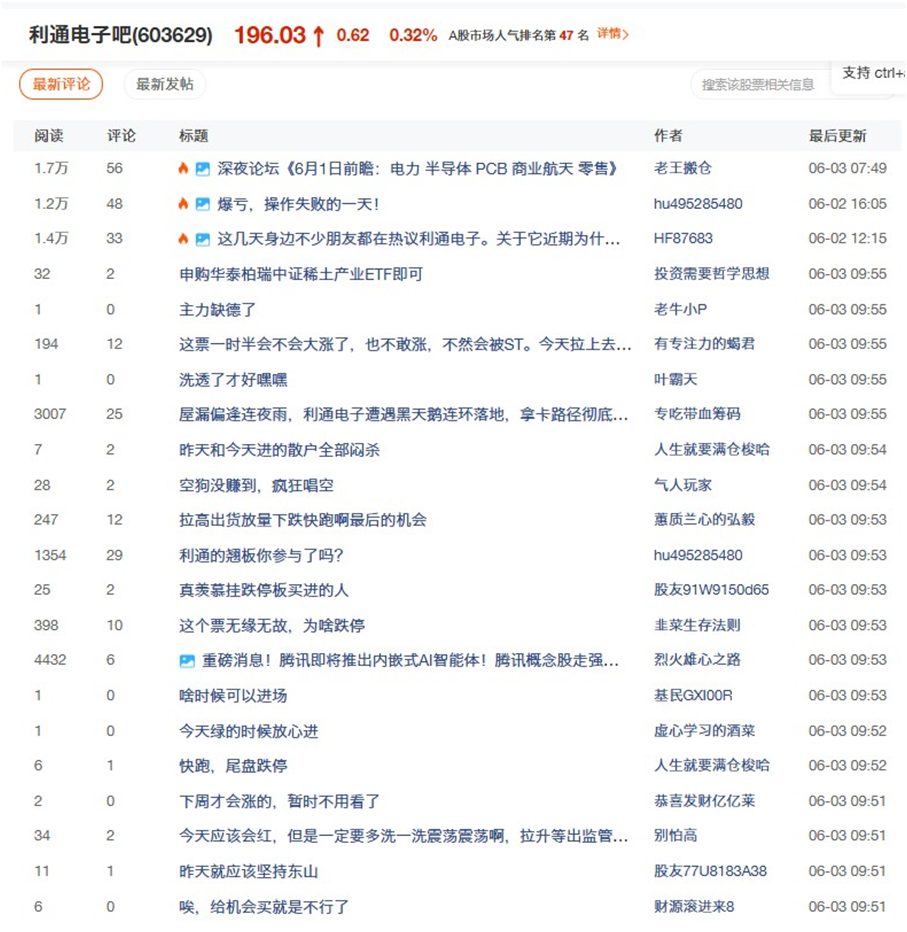The width and height of the screenshot is (907, 932).
Task: Open author profile 基民GXI00R
Action: click(693, 696)
